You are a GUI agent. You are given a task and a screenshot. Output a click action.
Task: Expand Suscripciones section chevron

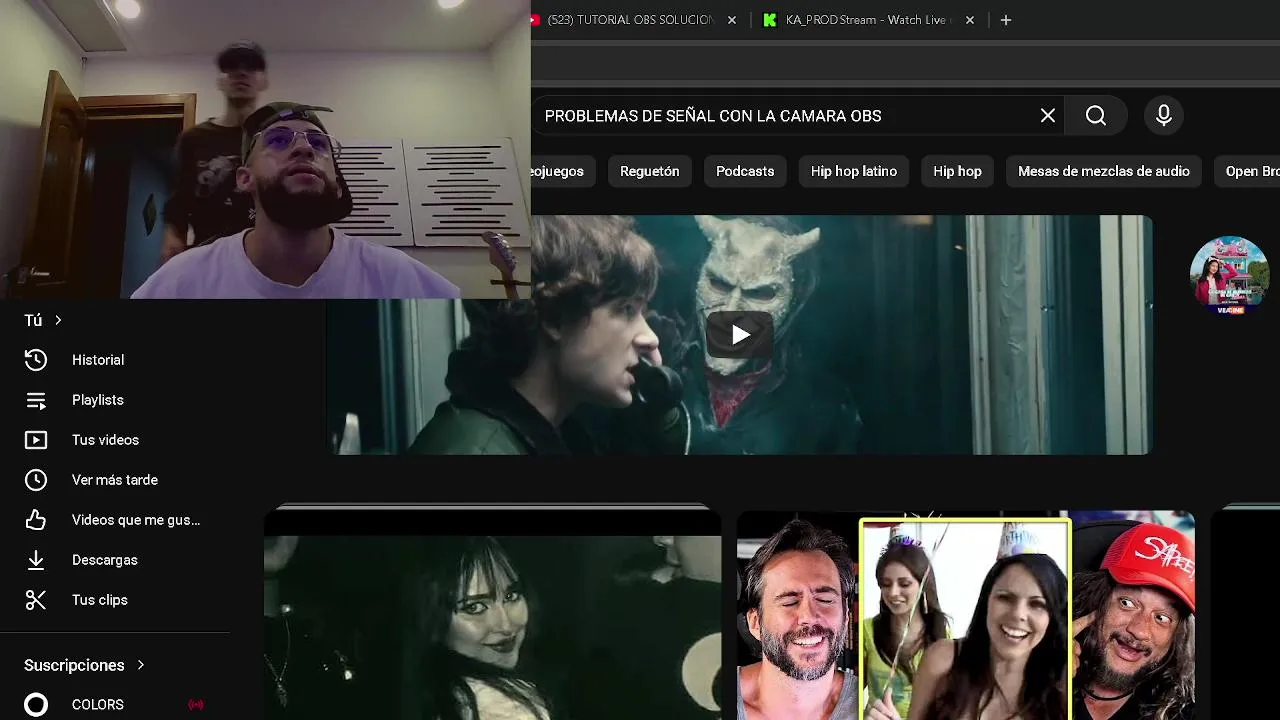point(141,665)
